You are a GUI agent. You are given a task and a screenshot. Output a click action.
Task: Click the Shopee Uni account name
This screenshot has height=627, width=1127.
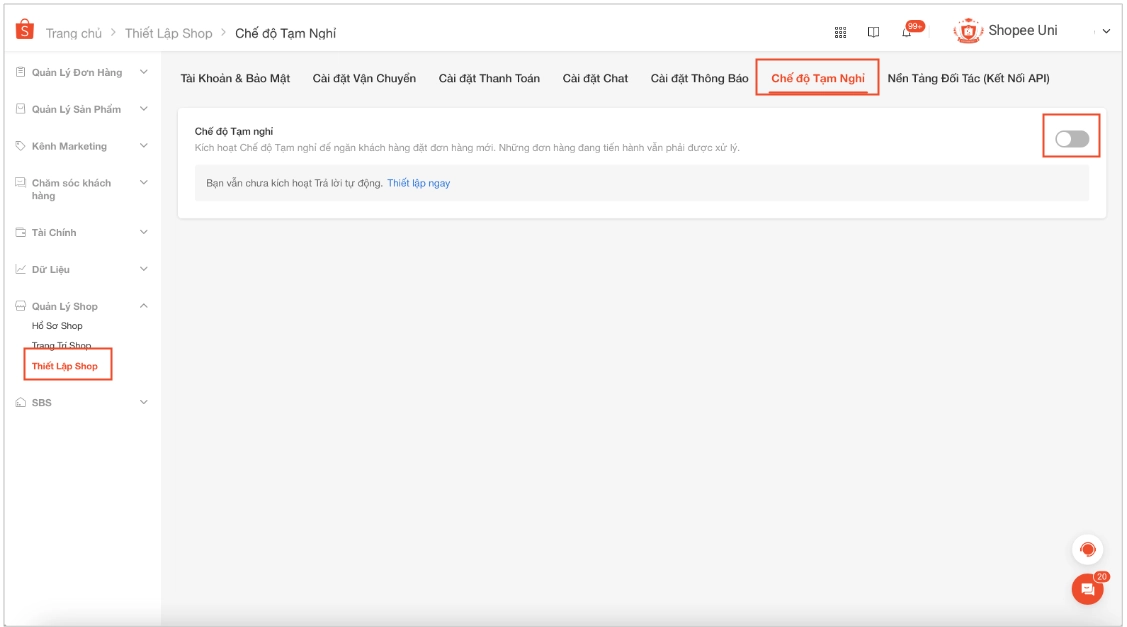click(1023, 30)
